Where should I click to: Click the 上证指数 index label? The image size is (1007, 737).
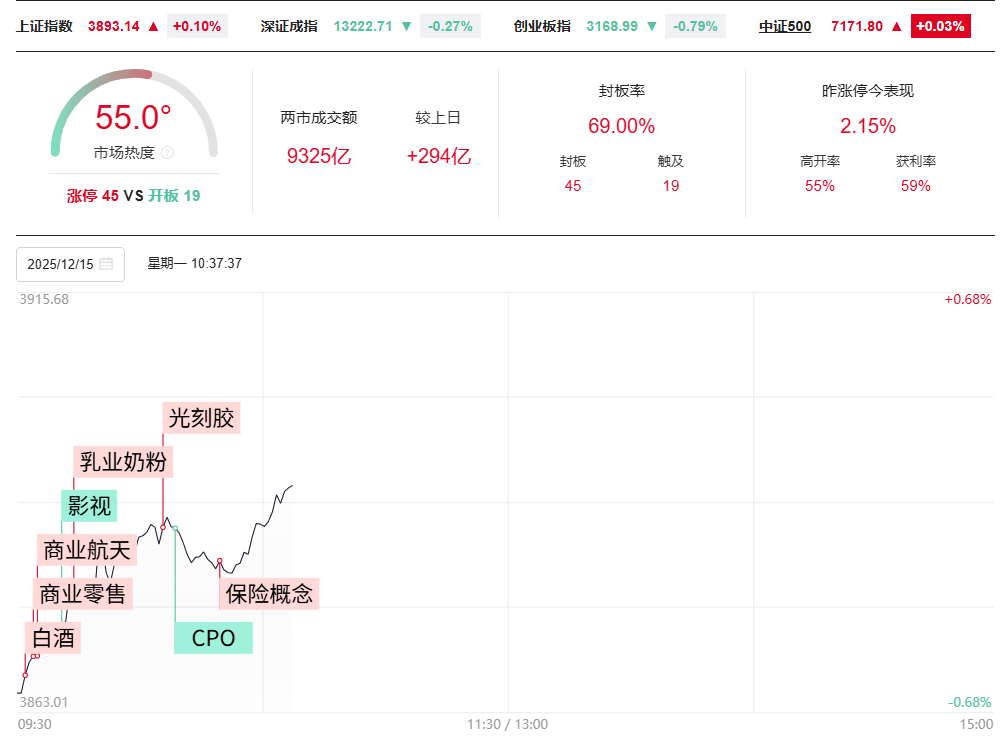click(45, 26)
